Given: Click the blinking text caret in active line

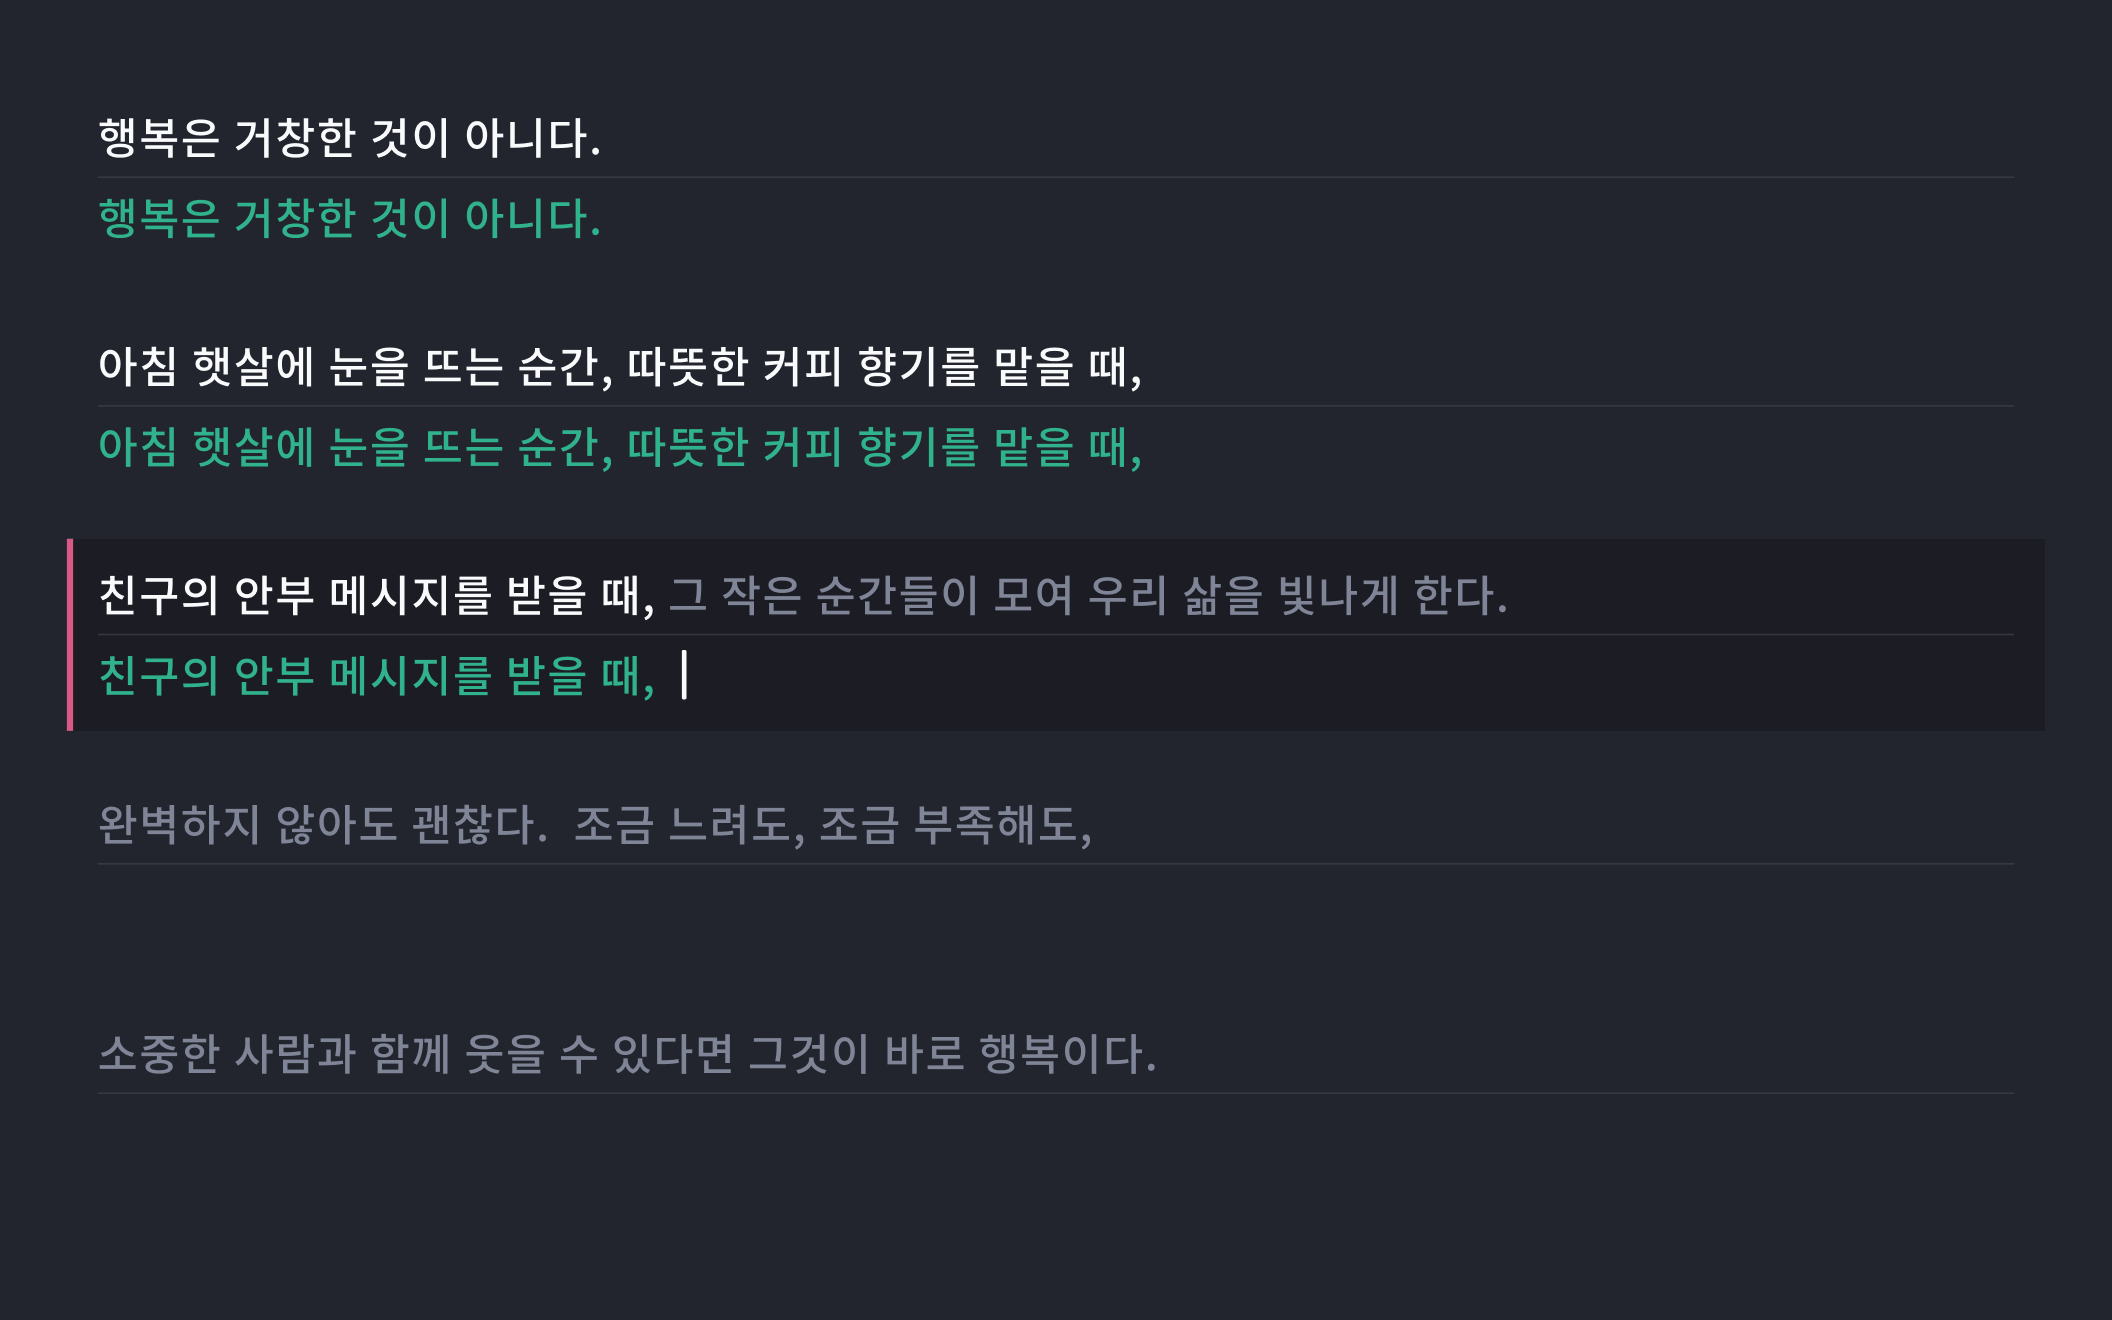Looking at the screenshot, I should (x=685, y=675).
